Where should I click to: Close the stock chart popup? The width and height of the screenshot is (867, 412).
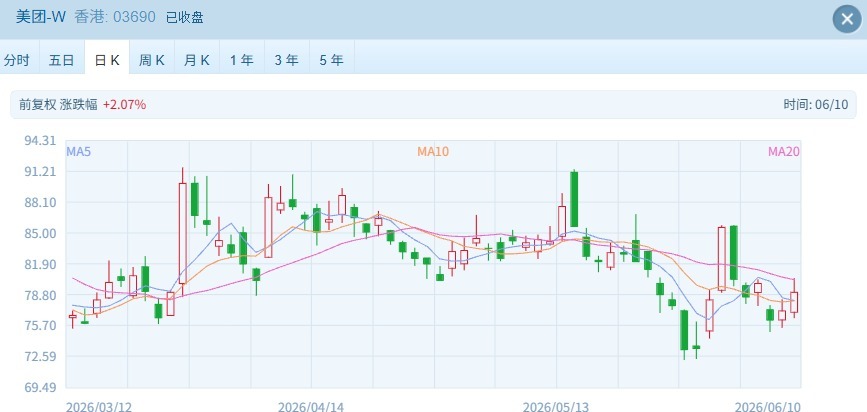(847, 19)
